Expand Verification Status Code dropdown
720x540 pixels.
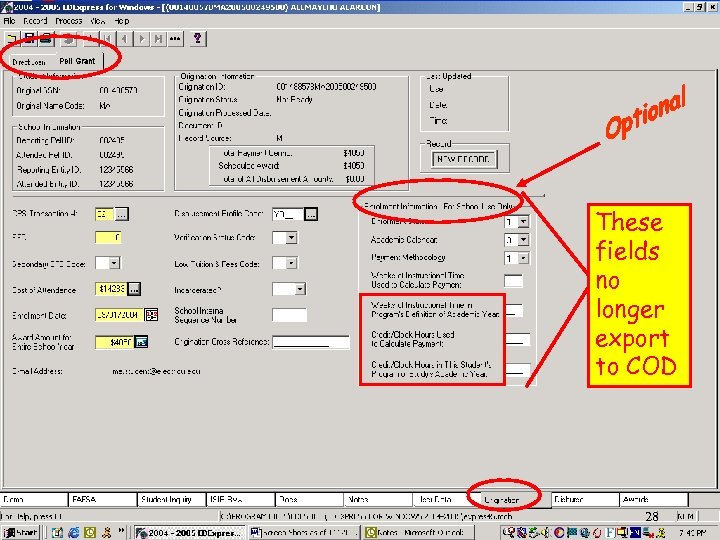pos(291,237)
